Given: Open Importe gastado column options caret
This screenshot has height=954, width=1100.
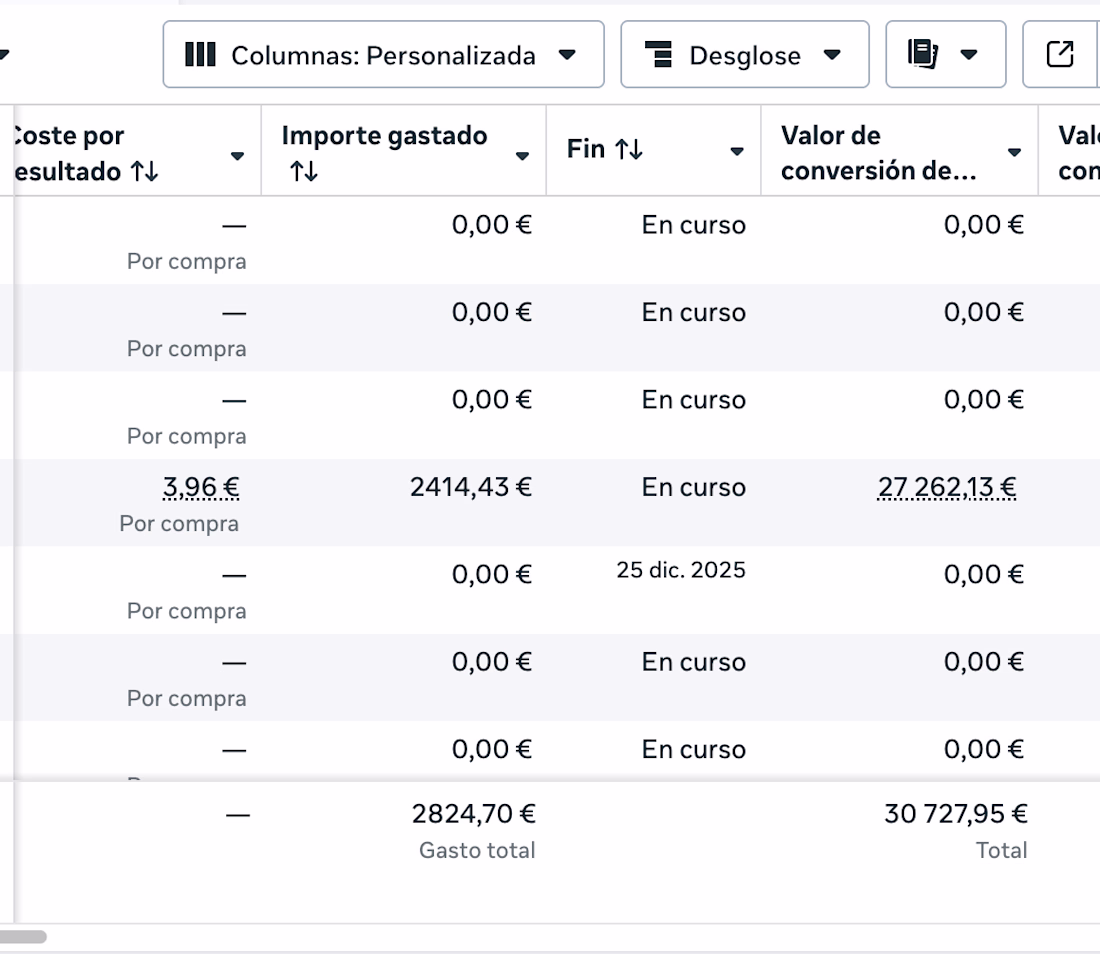Looking at the screenshot, I should click(522, 155).
